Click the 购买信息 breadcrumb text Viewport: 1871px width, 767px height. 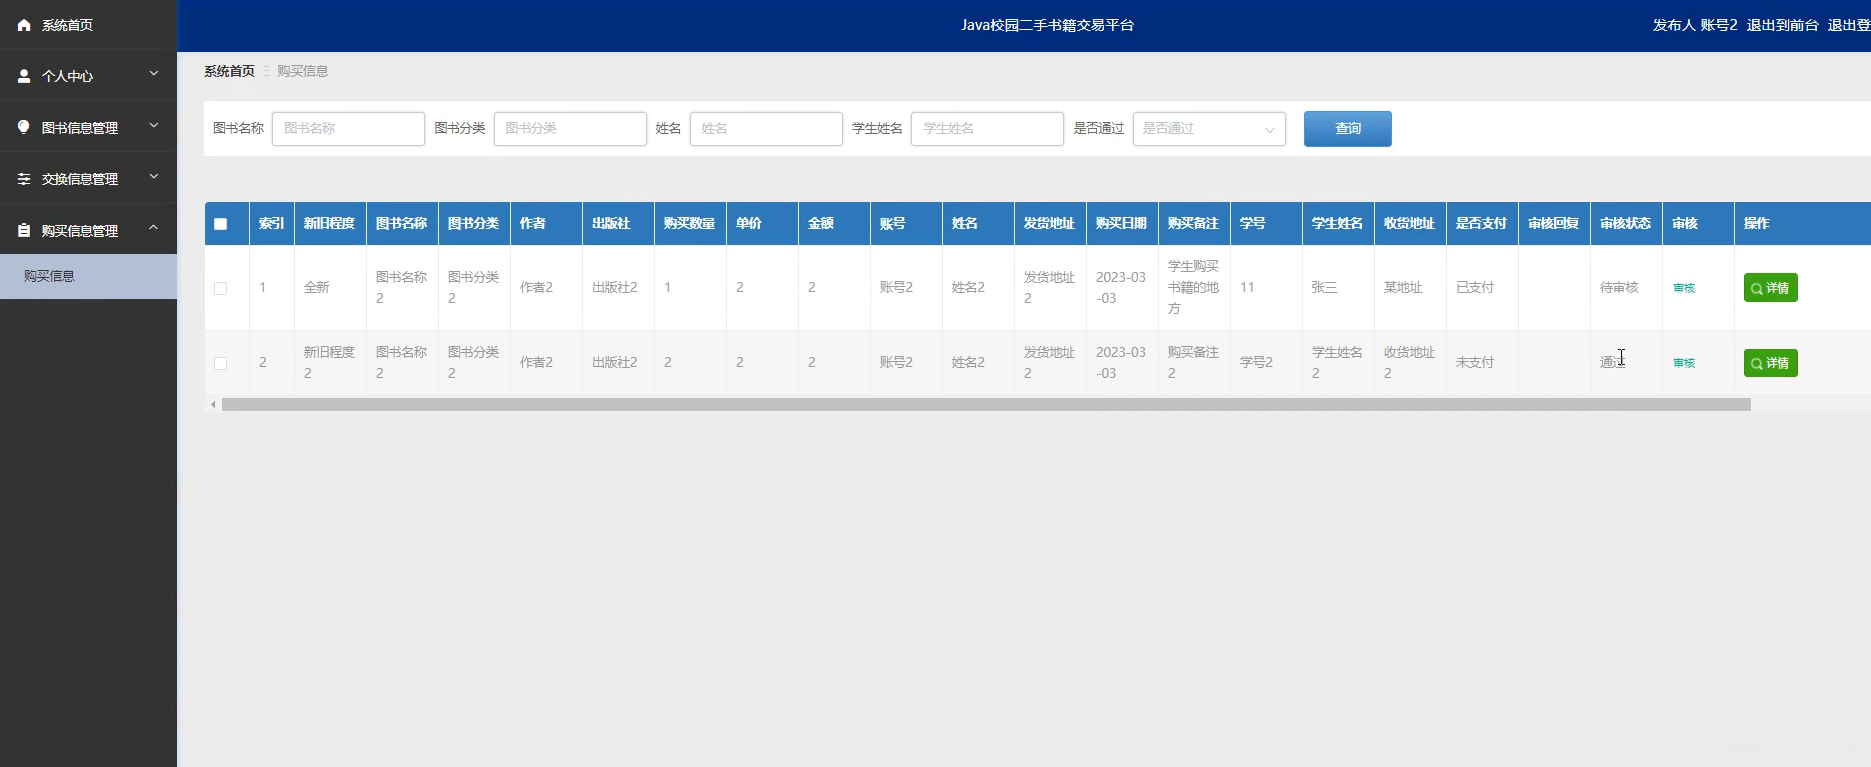click(x=303, y=71)
